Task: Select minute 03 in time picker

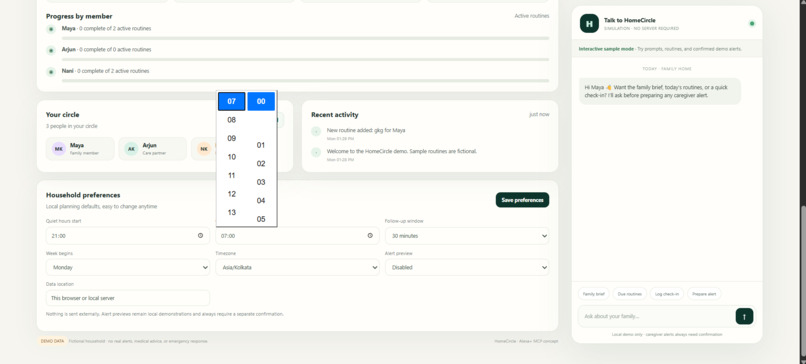Action: (x=261, y=182)
